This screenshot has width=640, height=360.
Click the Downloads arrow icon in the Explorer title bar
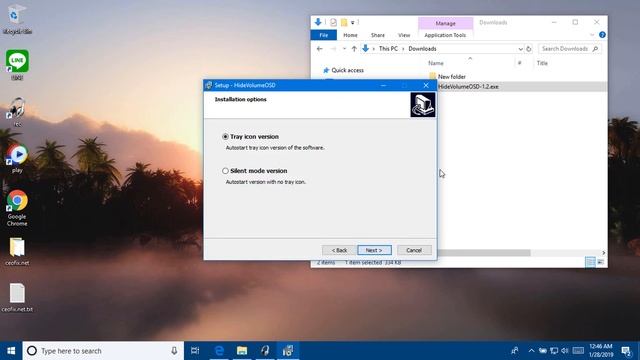click(318, 22)
